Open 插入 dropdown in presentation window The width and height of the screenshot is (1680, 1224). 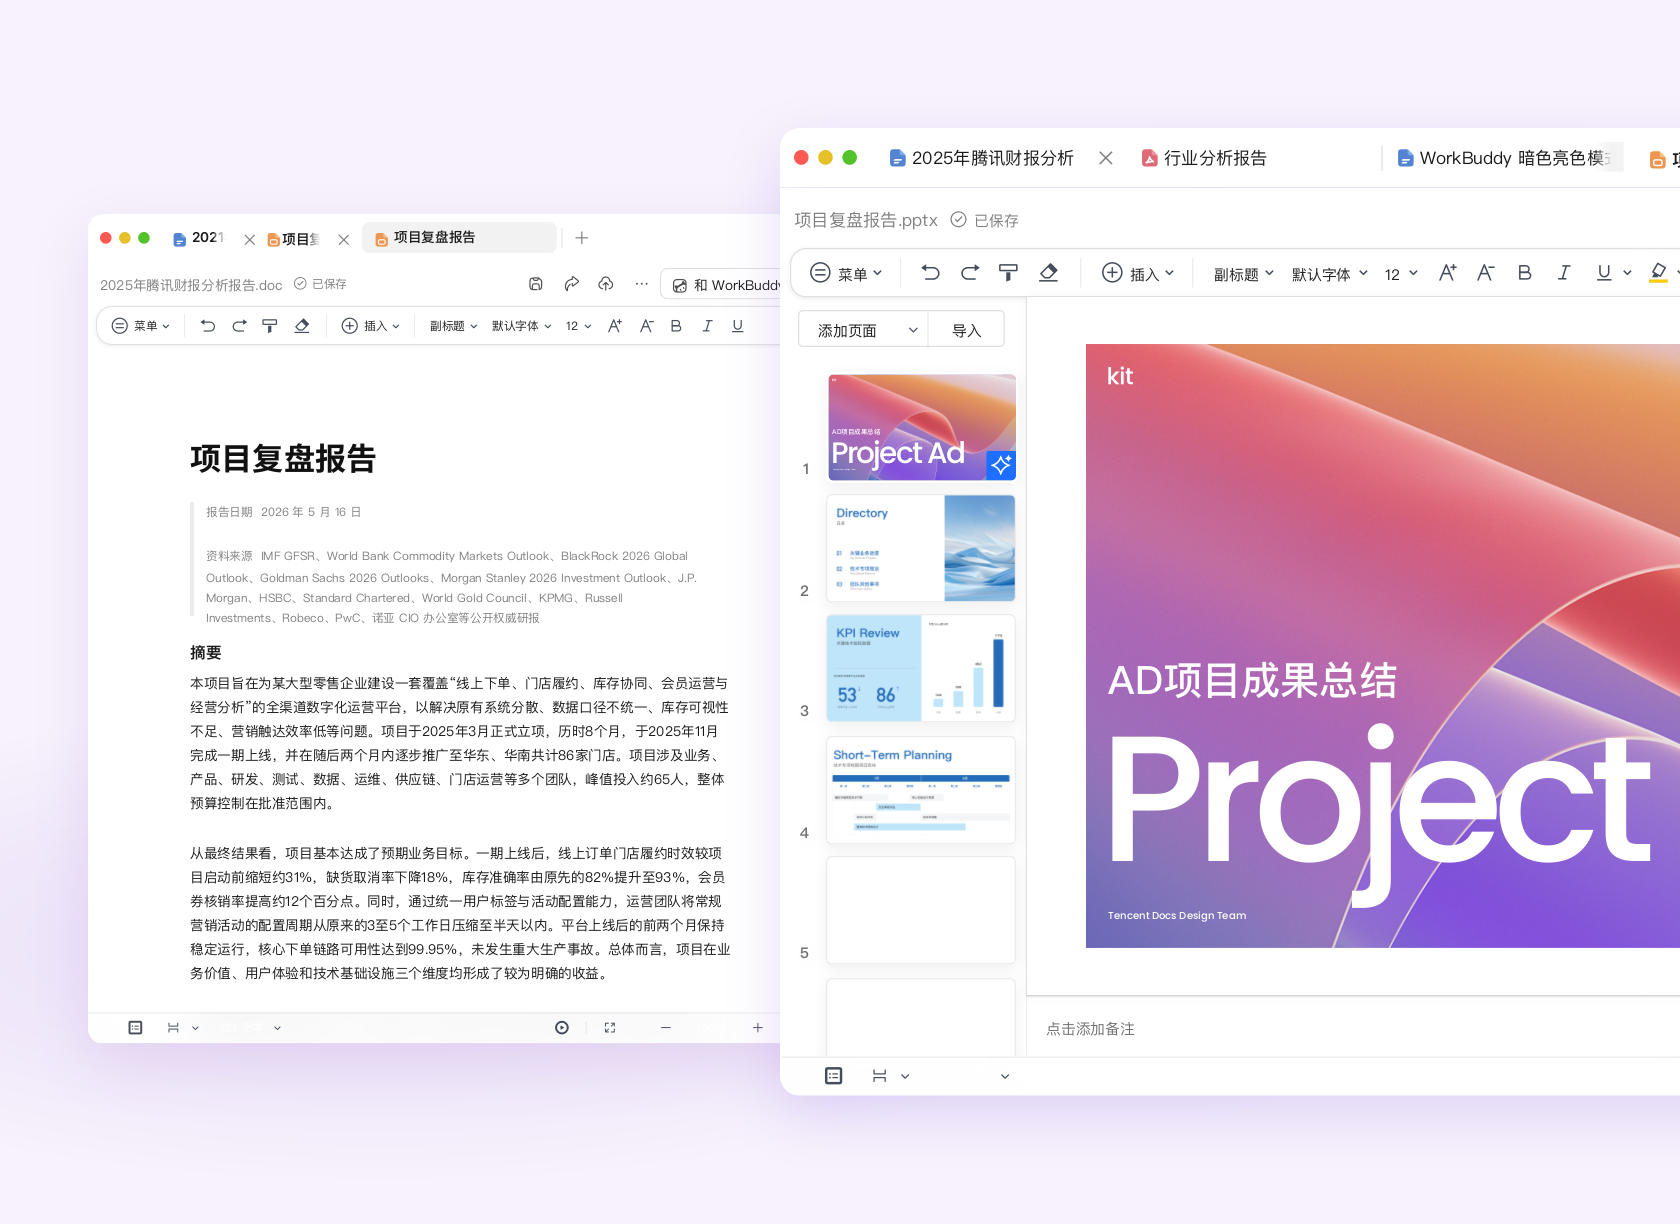(x=1138, y=273)
